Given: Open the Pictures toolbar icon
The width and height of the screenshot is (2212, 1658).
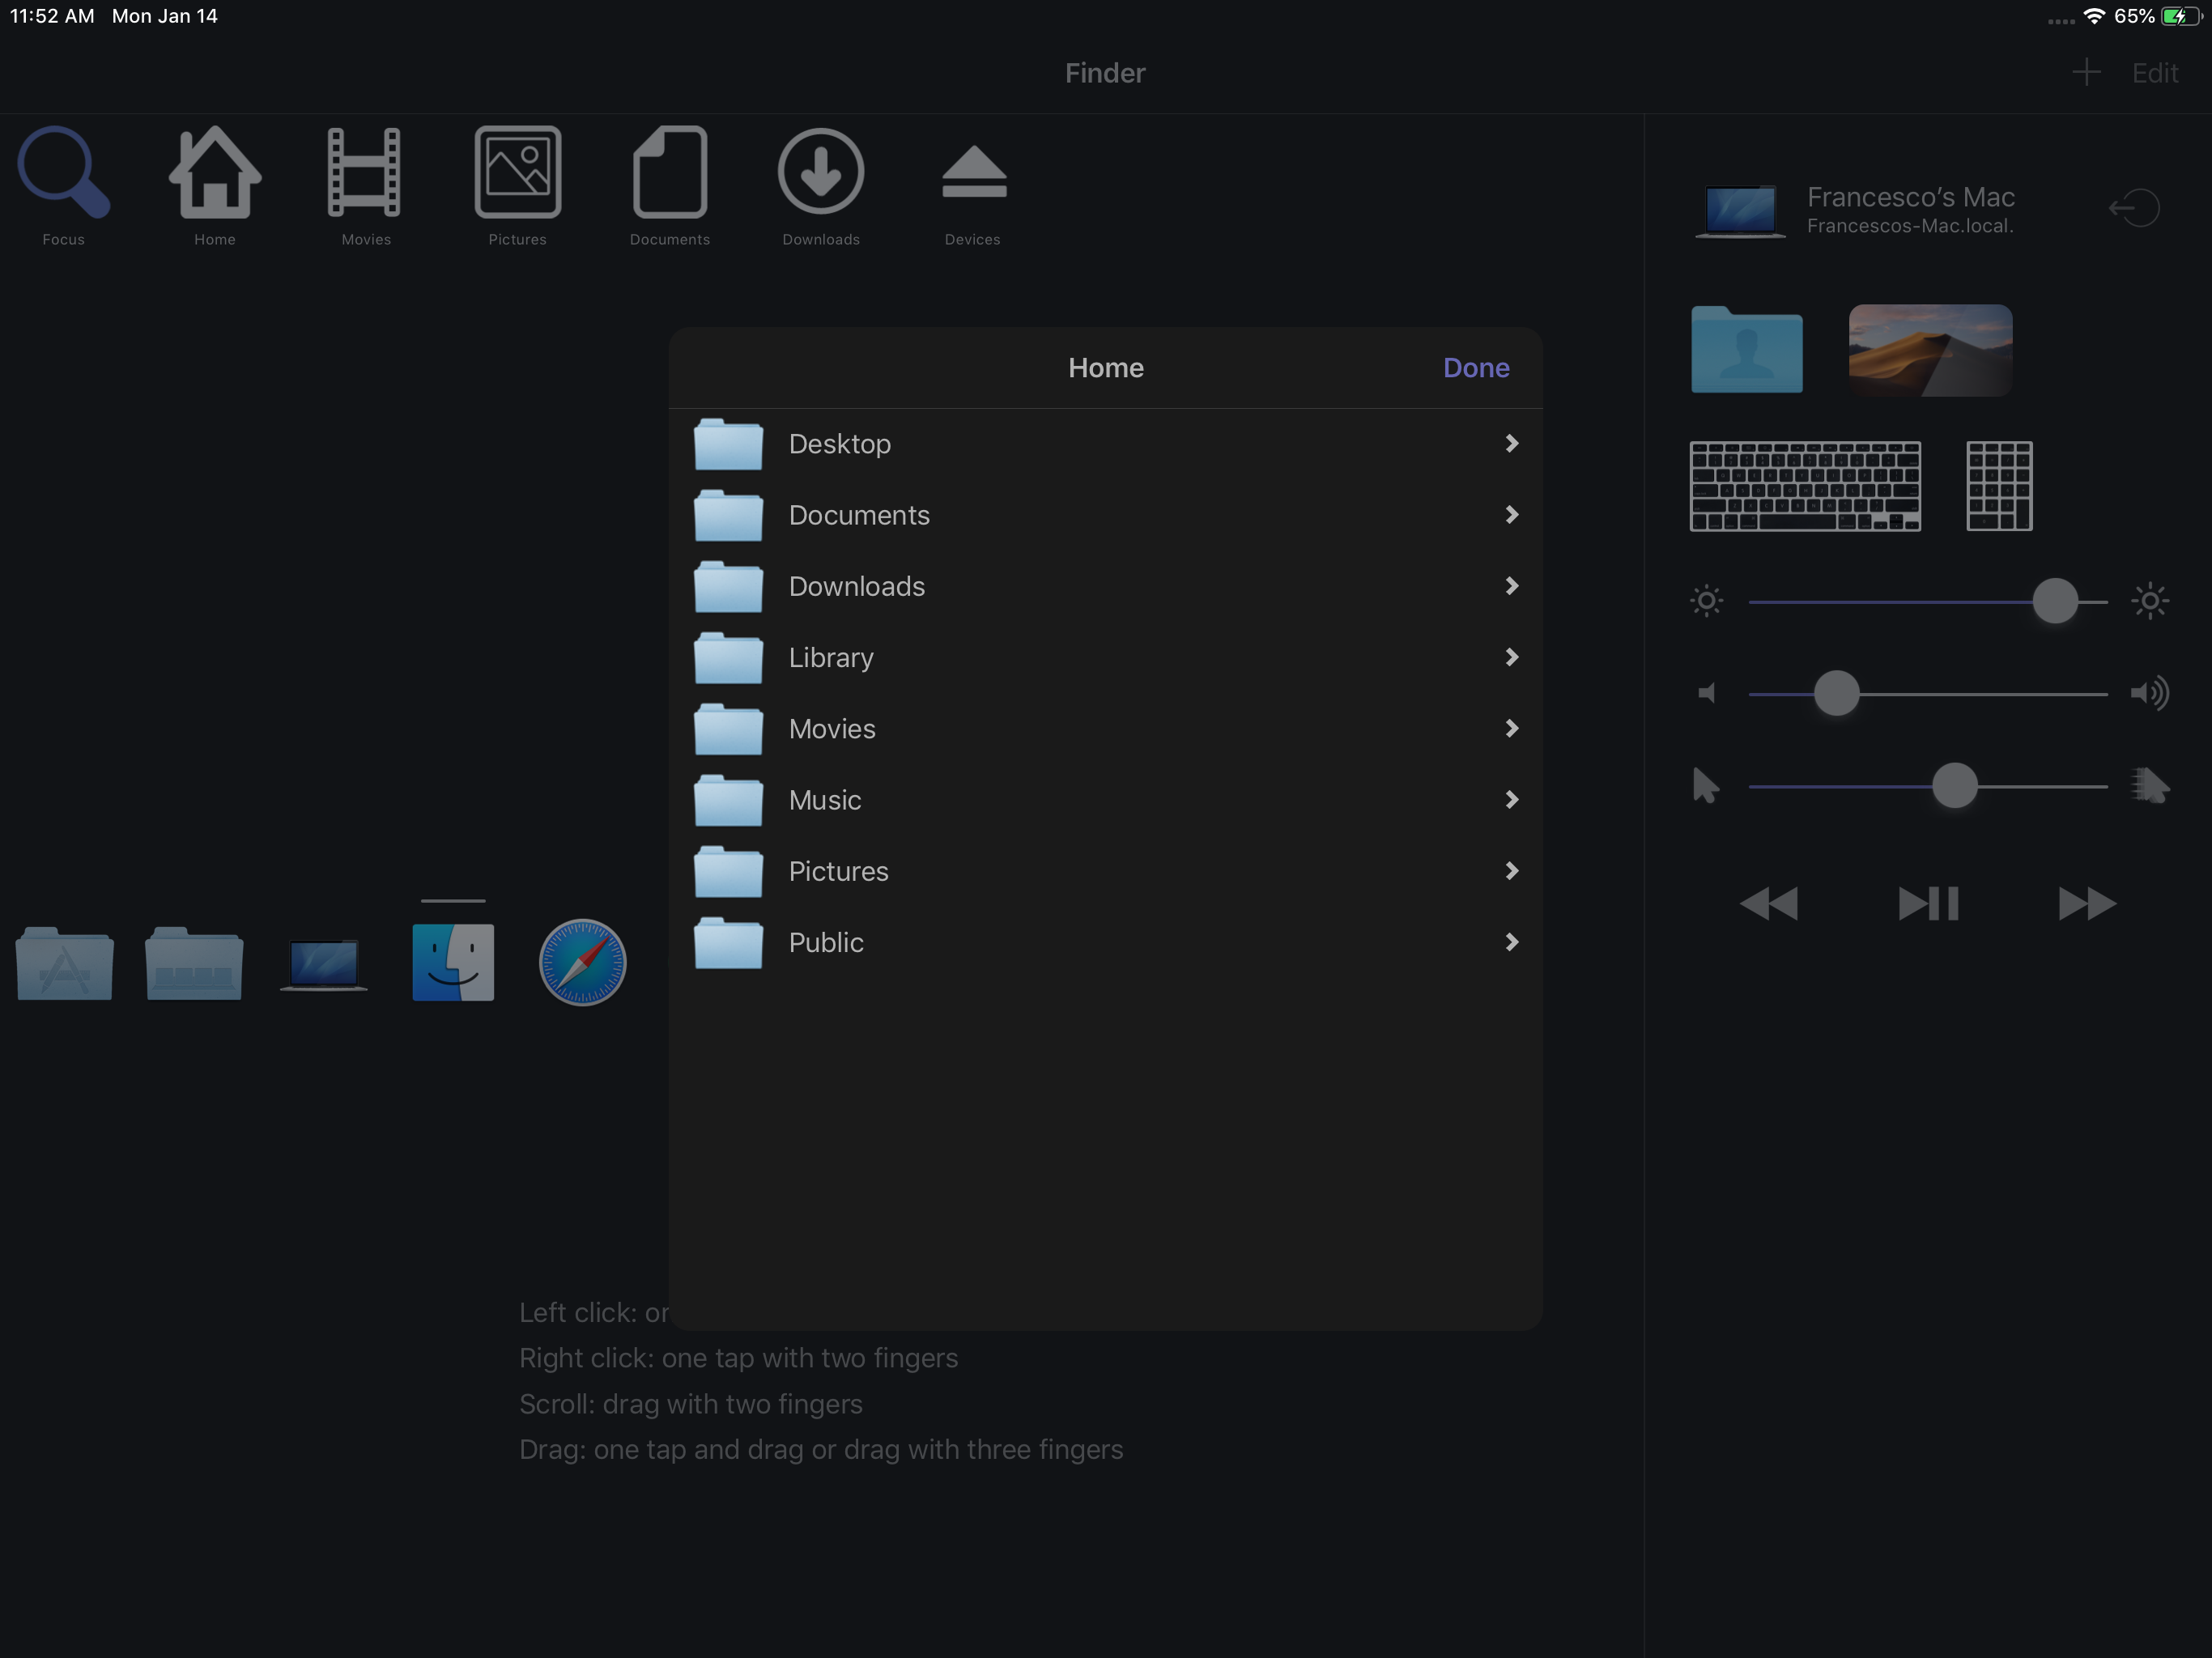Looking at the screenshot, I should tap(517, 173).
